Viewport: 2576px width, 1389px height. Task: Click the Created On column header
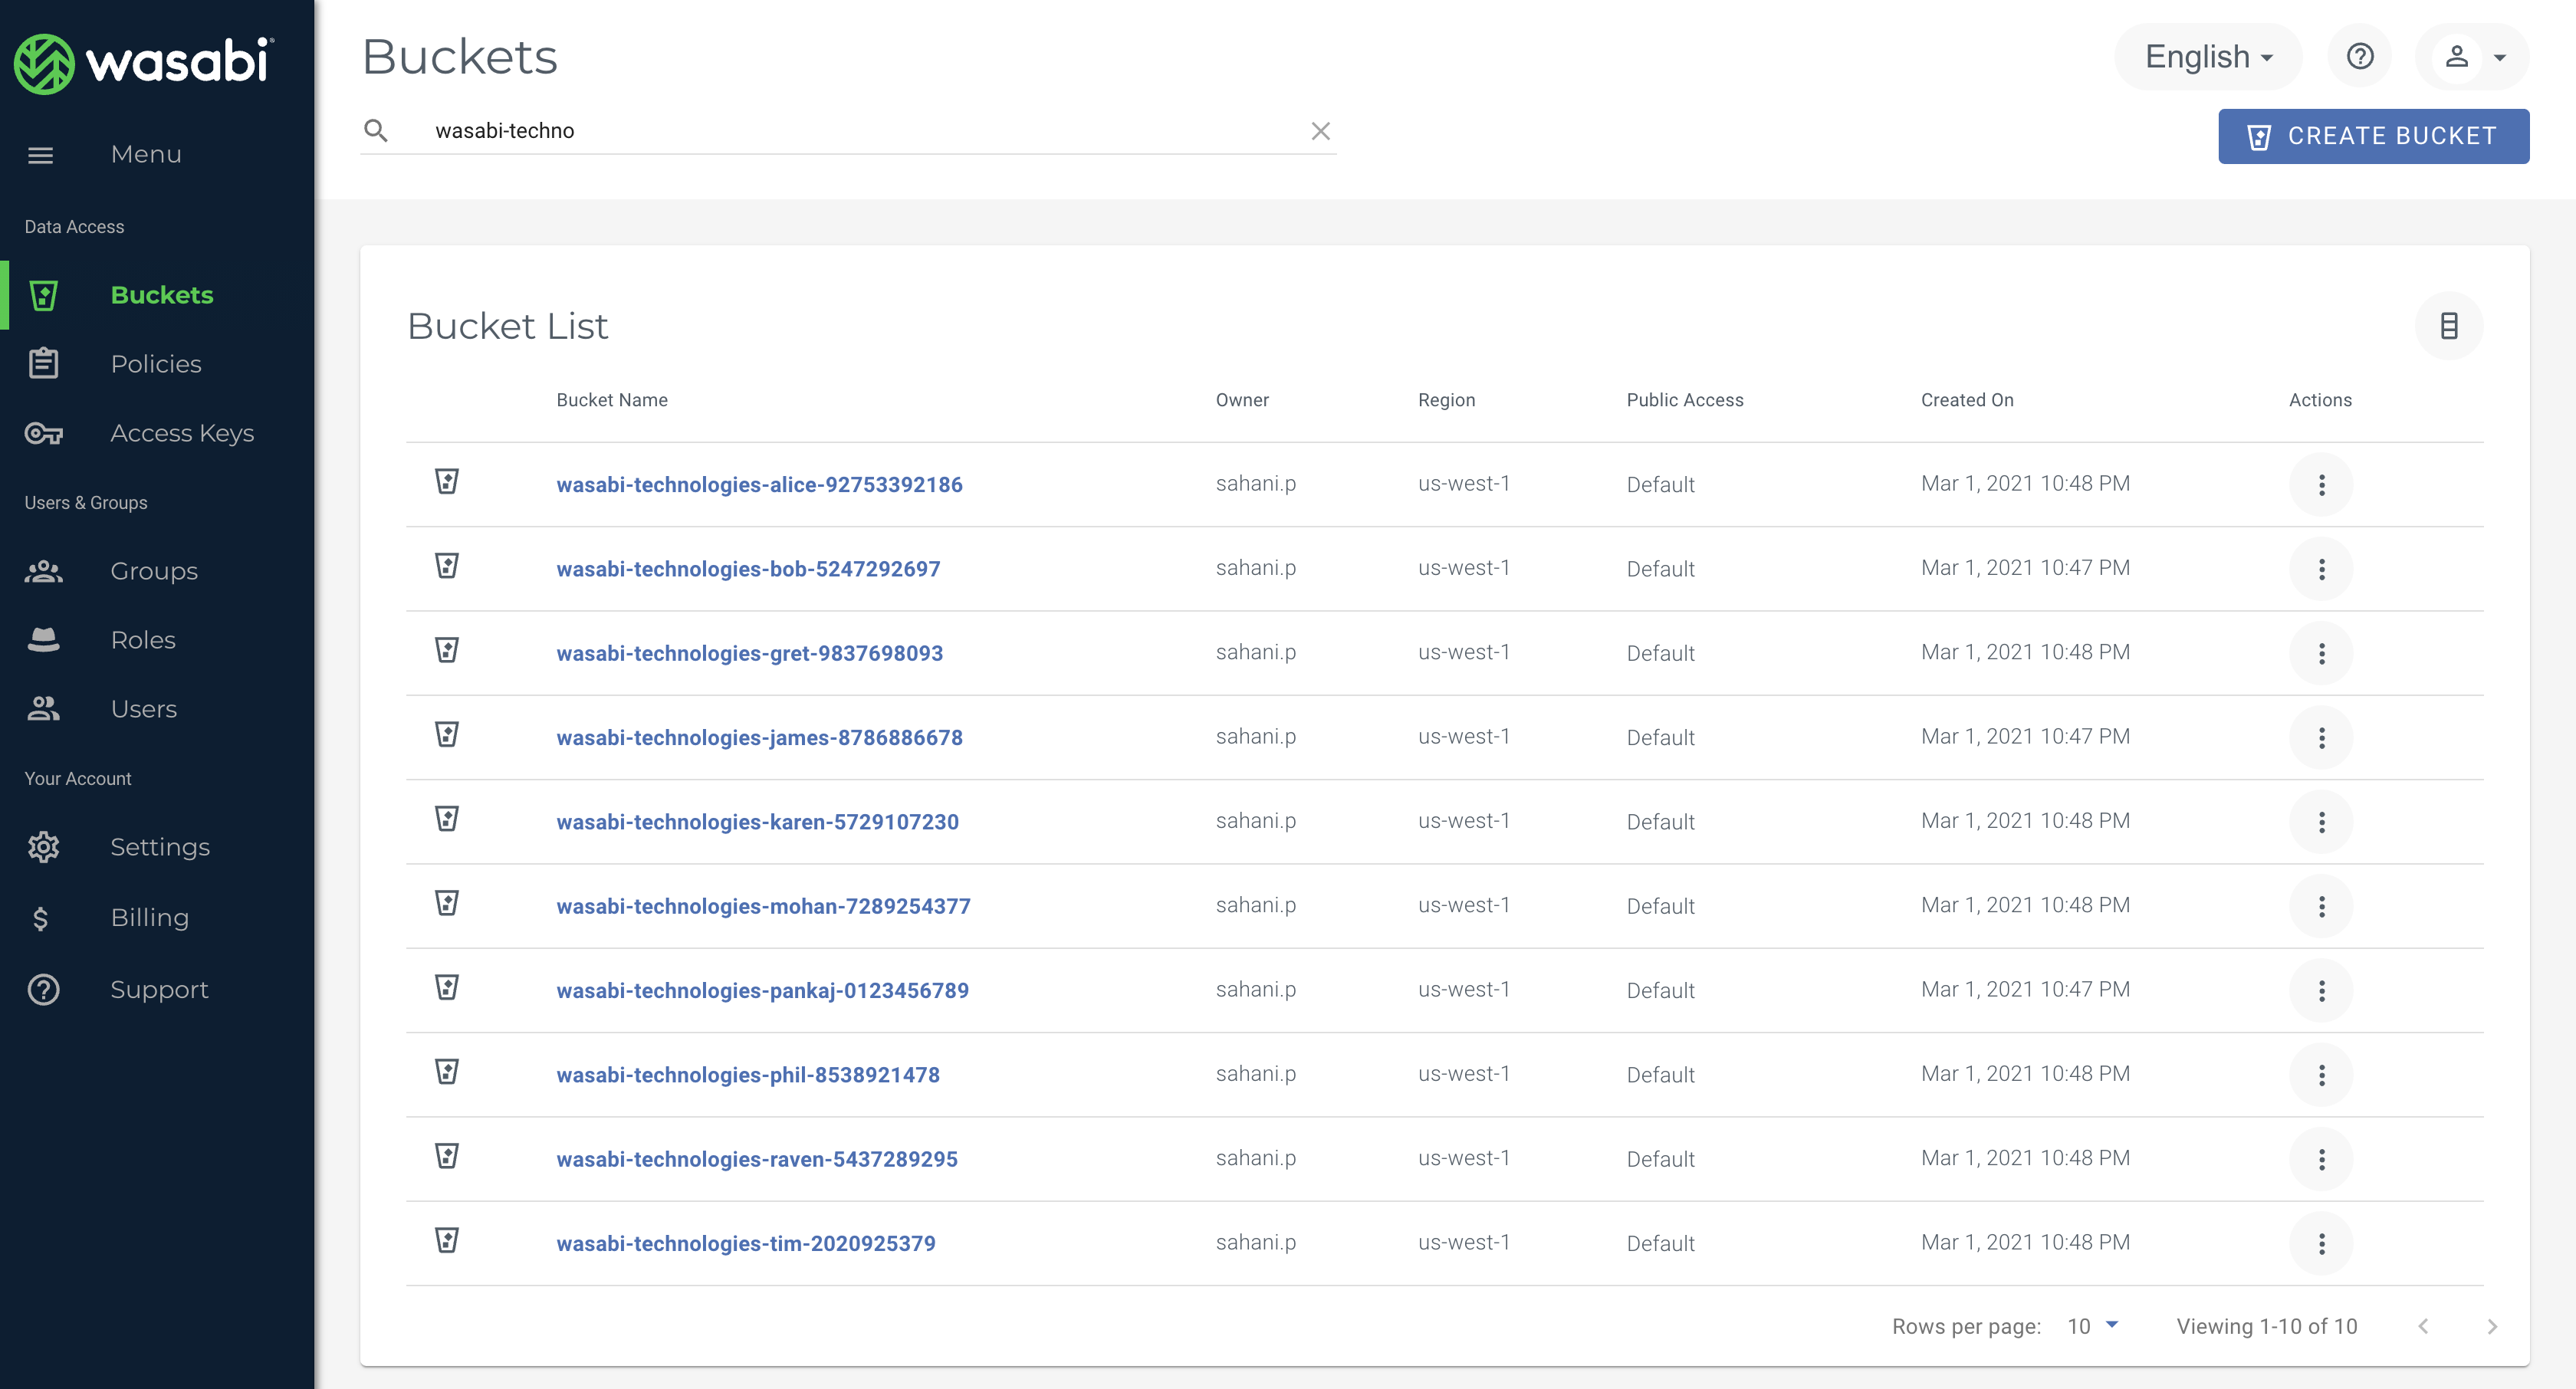pyautogui.click(x=1967, y=400)
